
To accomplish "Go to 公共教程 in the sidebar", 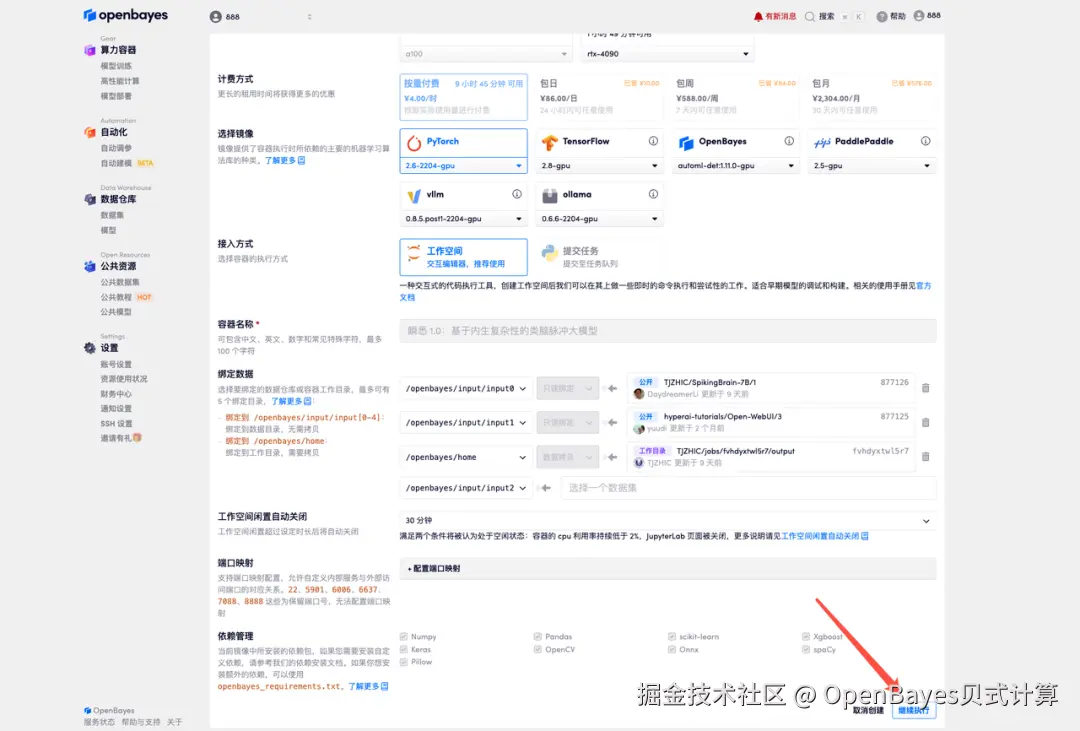I will [116, 298].
